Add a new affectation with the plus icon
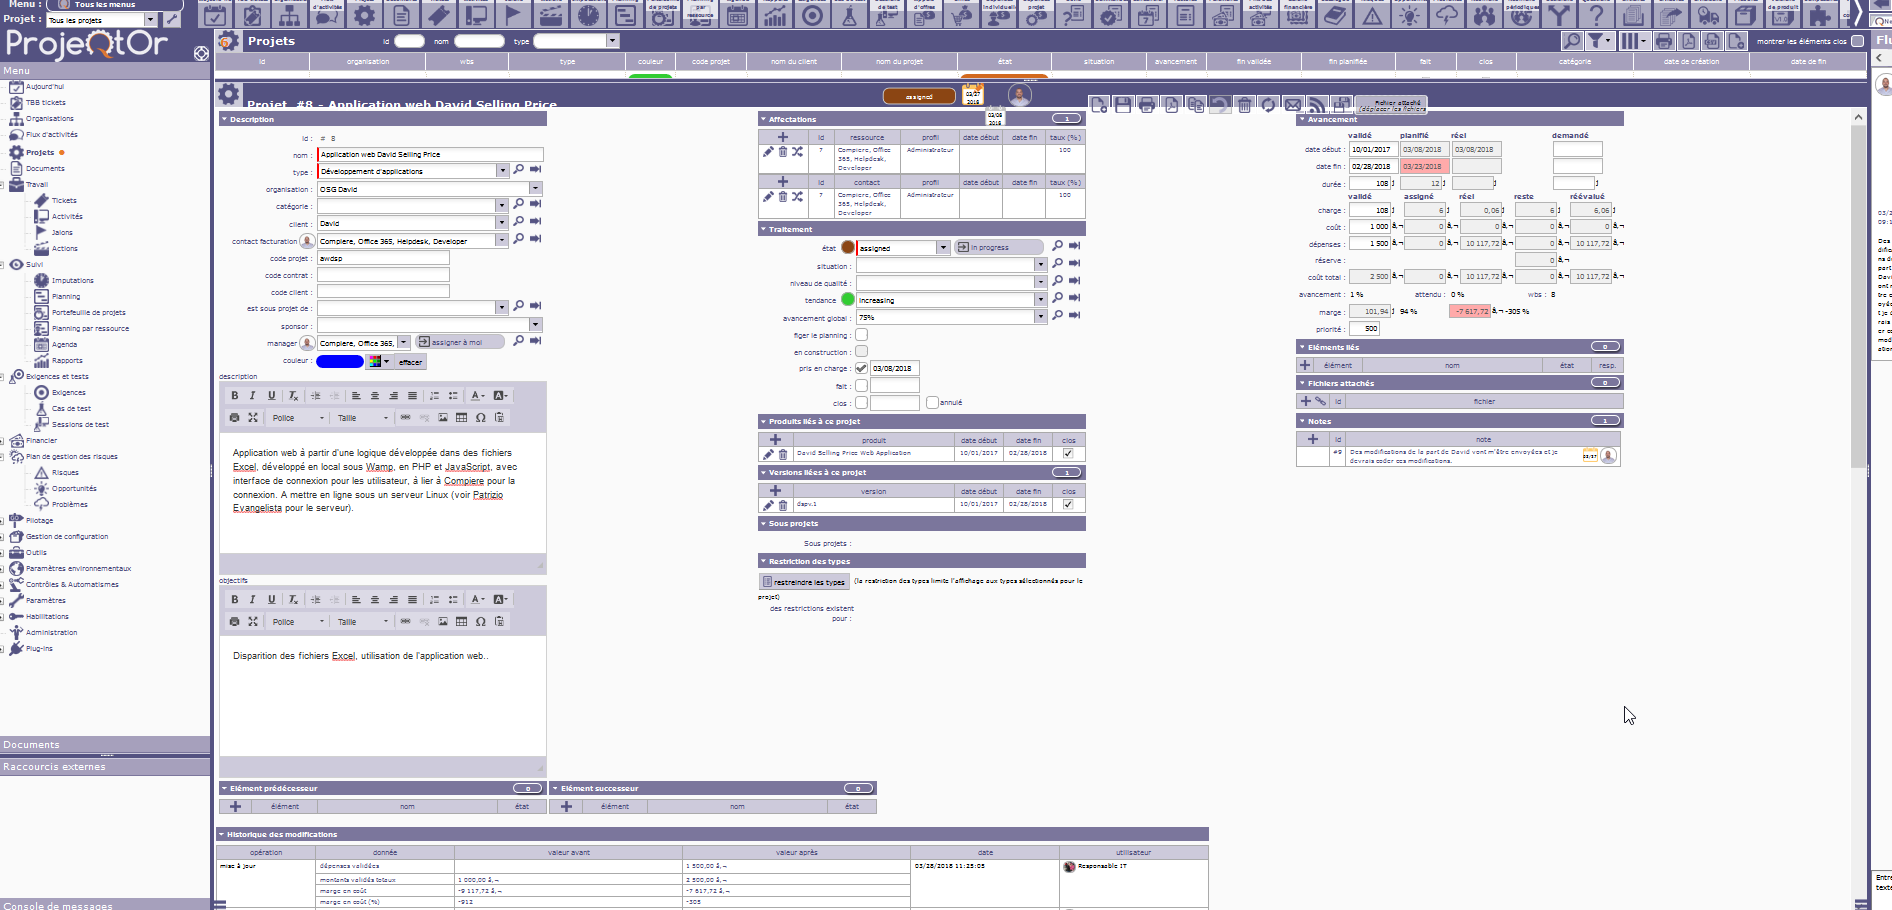This screenshot has width=1892, height=910. tap(783, 137)
